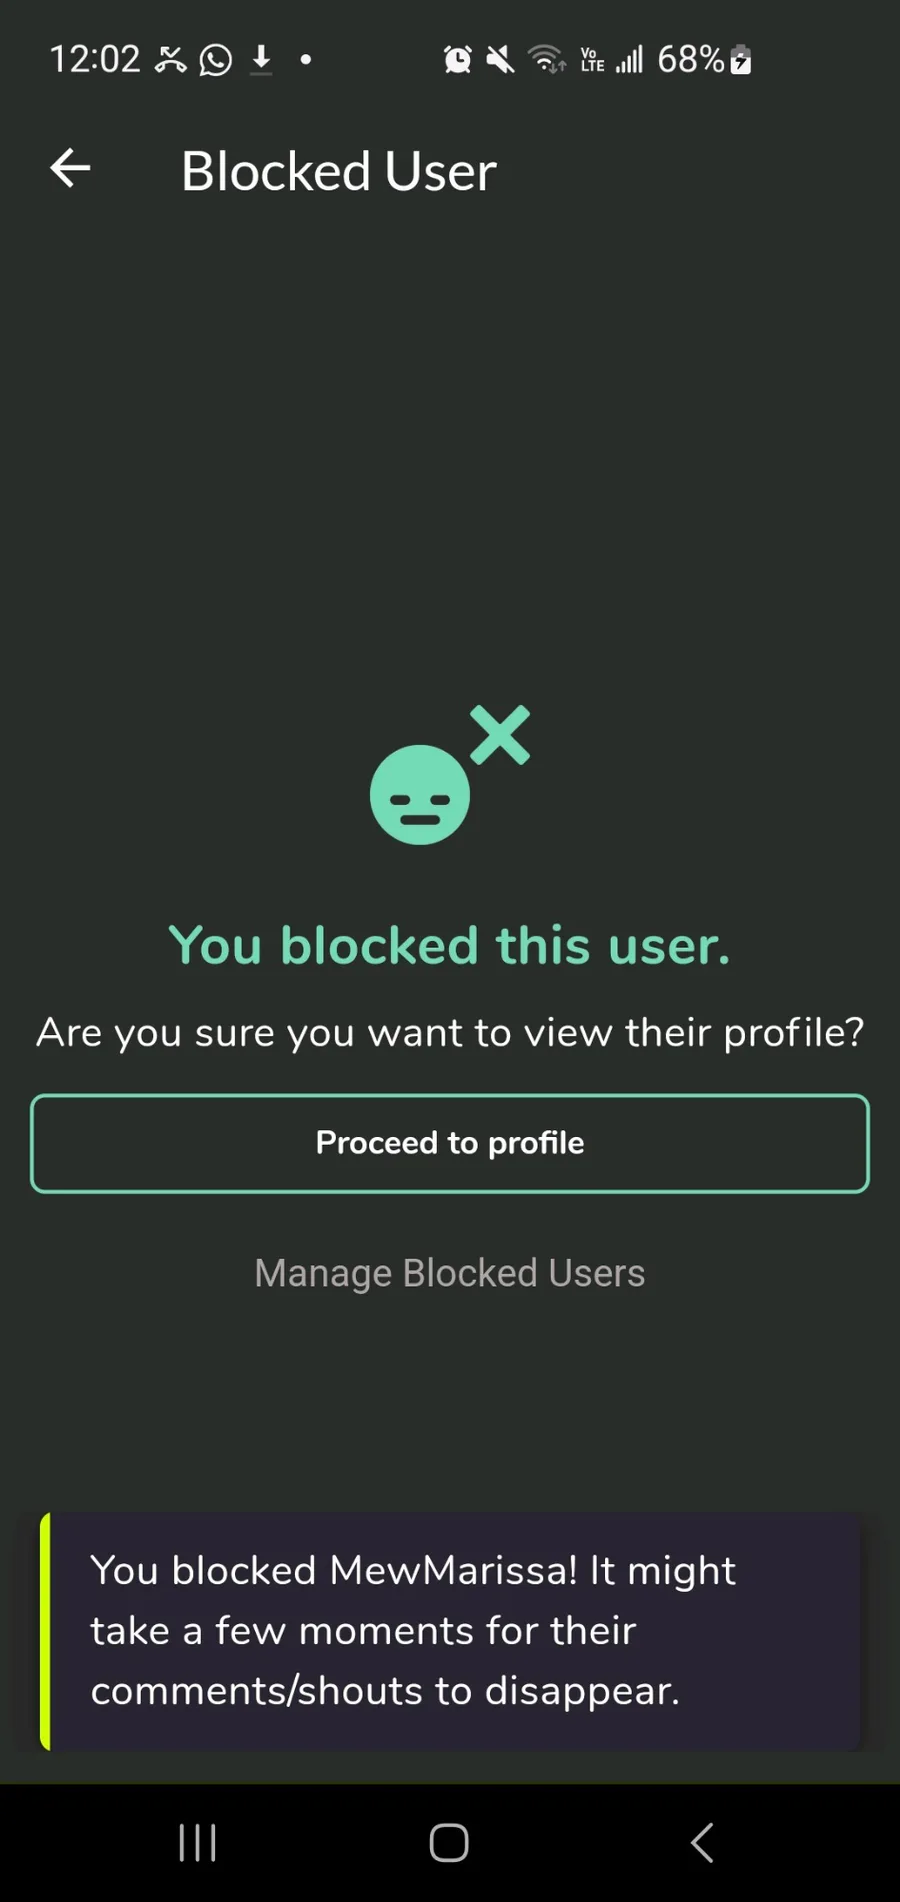Screen dimensions: 900x1902
Task: Tap the Blocked User page title
Action: (338, 171)
